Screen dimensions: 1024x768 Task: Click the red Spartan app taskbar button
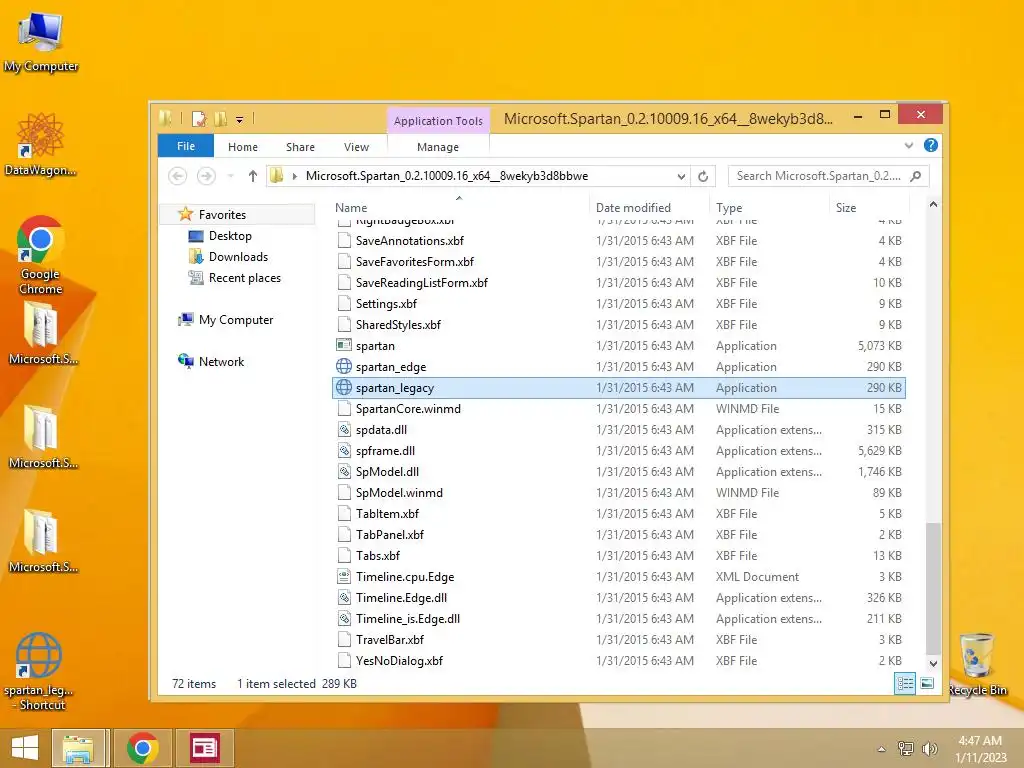coord(204,748)
